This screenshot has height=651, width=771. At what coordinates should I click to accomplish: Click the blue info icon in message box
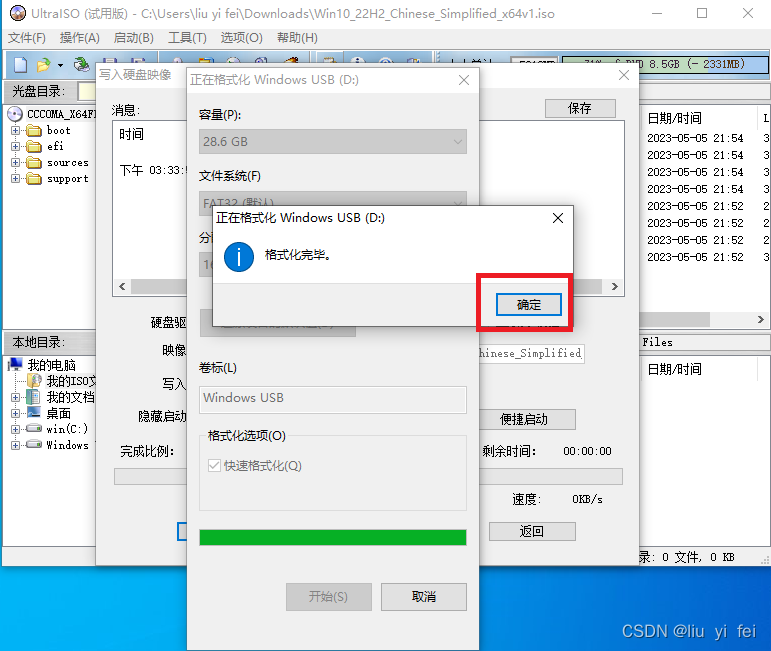tap(239, 257)
